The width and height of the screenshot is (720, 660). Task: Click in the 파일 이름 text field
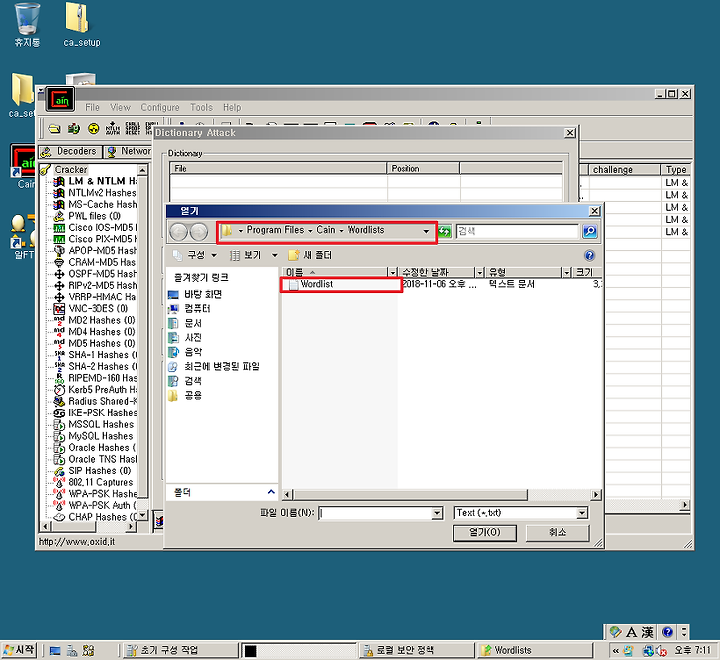point(376,513)
